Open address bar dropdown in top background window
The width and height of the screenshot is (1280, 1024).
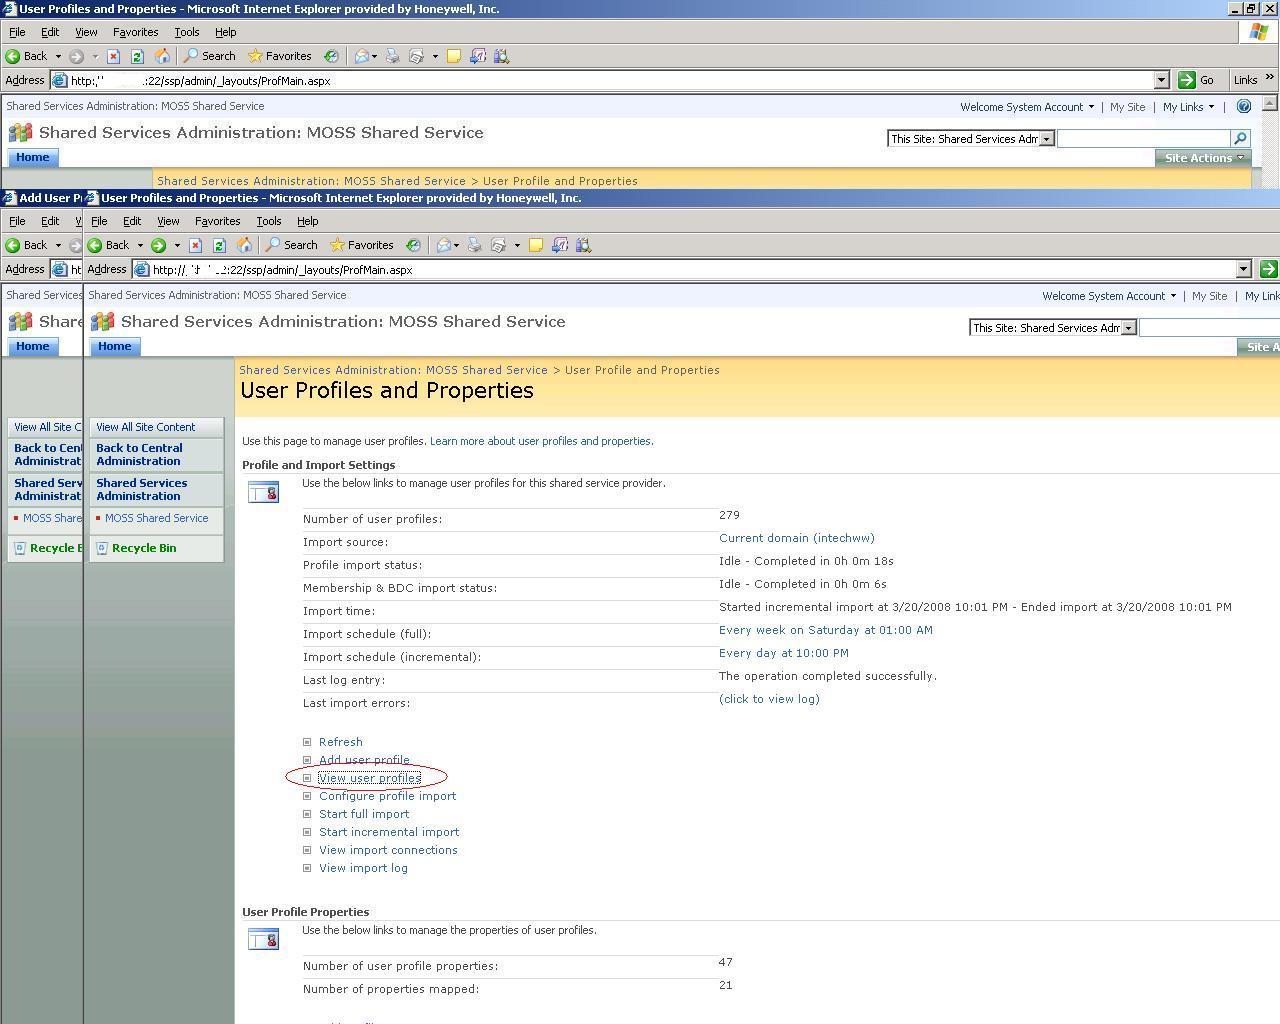[1161, 80]
